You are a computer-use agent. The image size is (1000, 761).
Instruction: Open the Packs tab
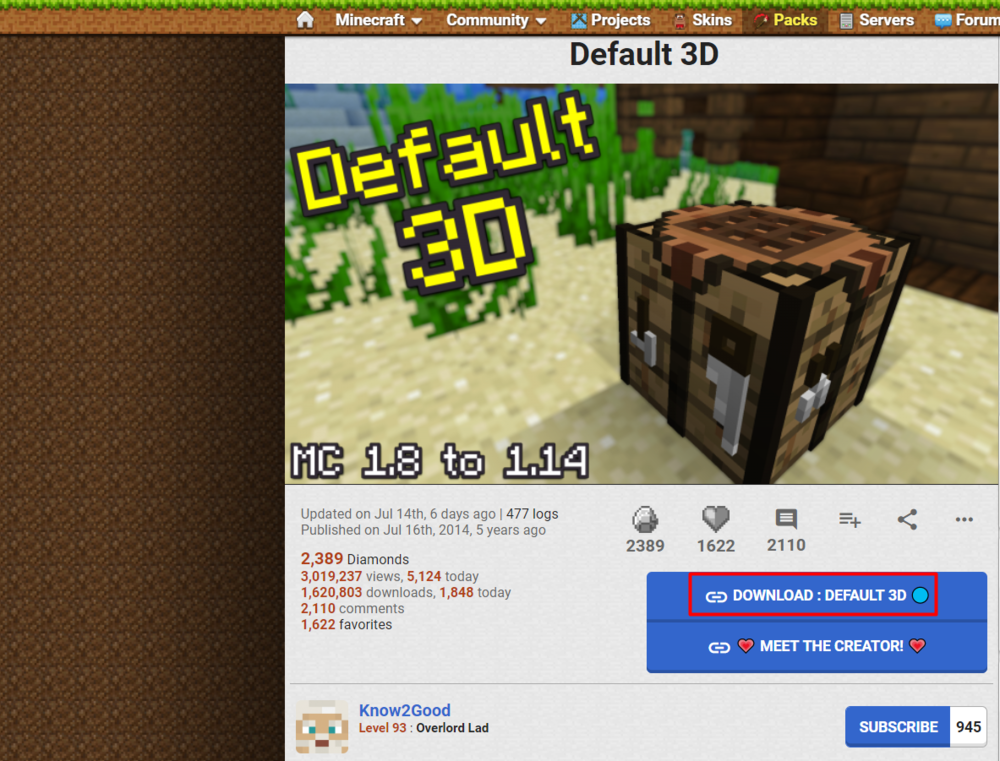click(785, 20)
